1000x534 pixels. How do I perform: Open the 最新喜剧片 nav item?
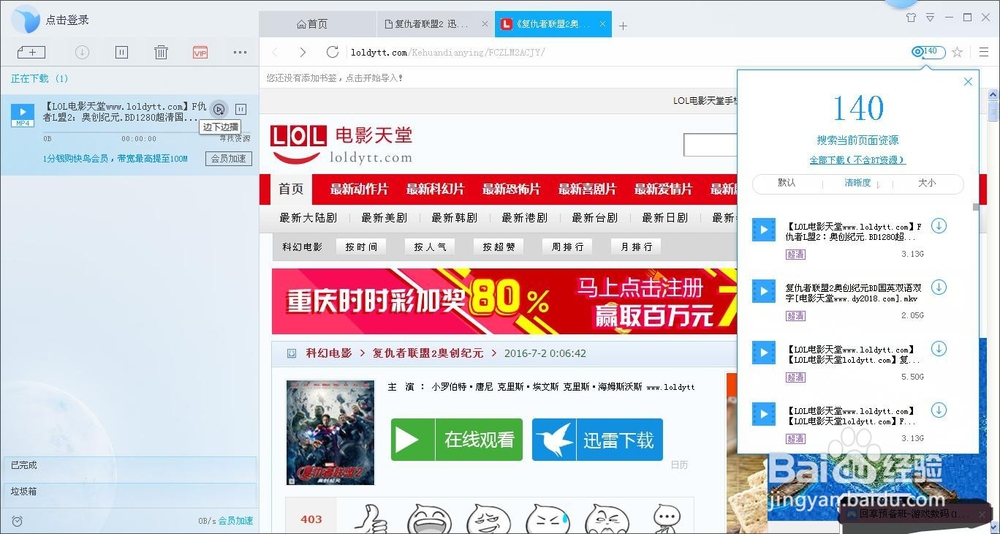[x=587, y=189]
